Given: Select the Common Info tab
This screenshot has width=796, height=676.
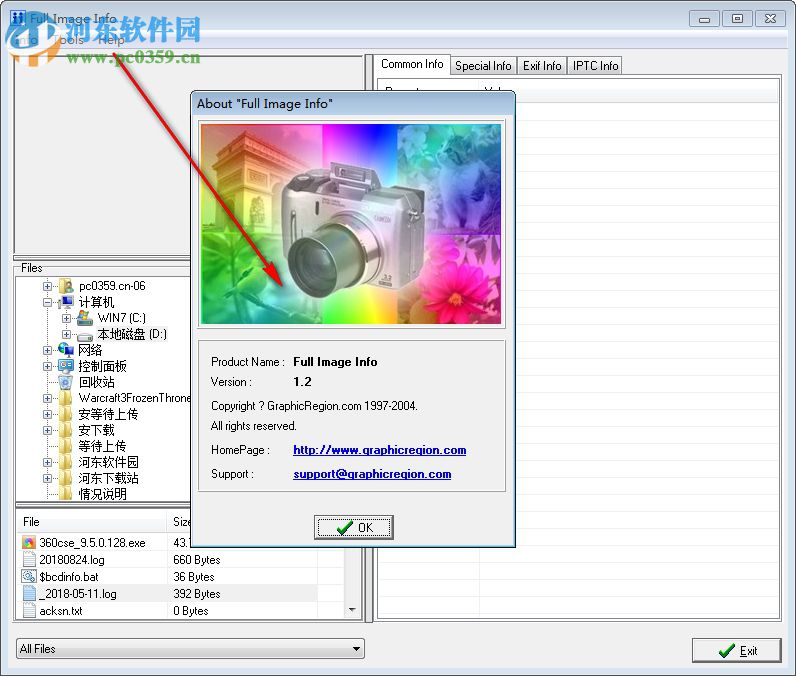Looking at the screenshot, I should point(412,64).
